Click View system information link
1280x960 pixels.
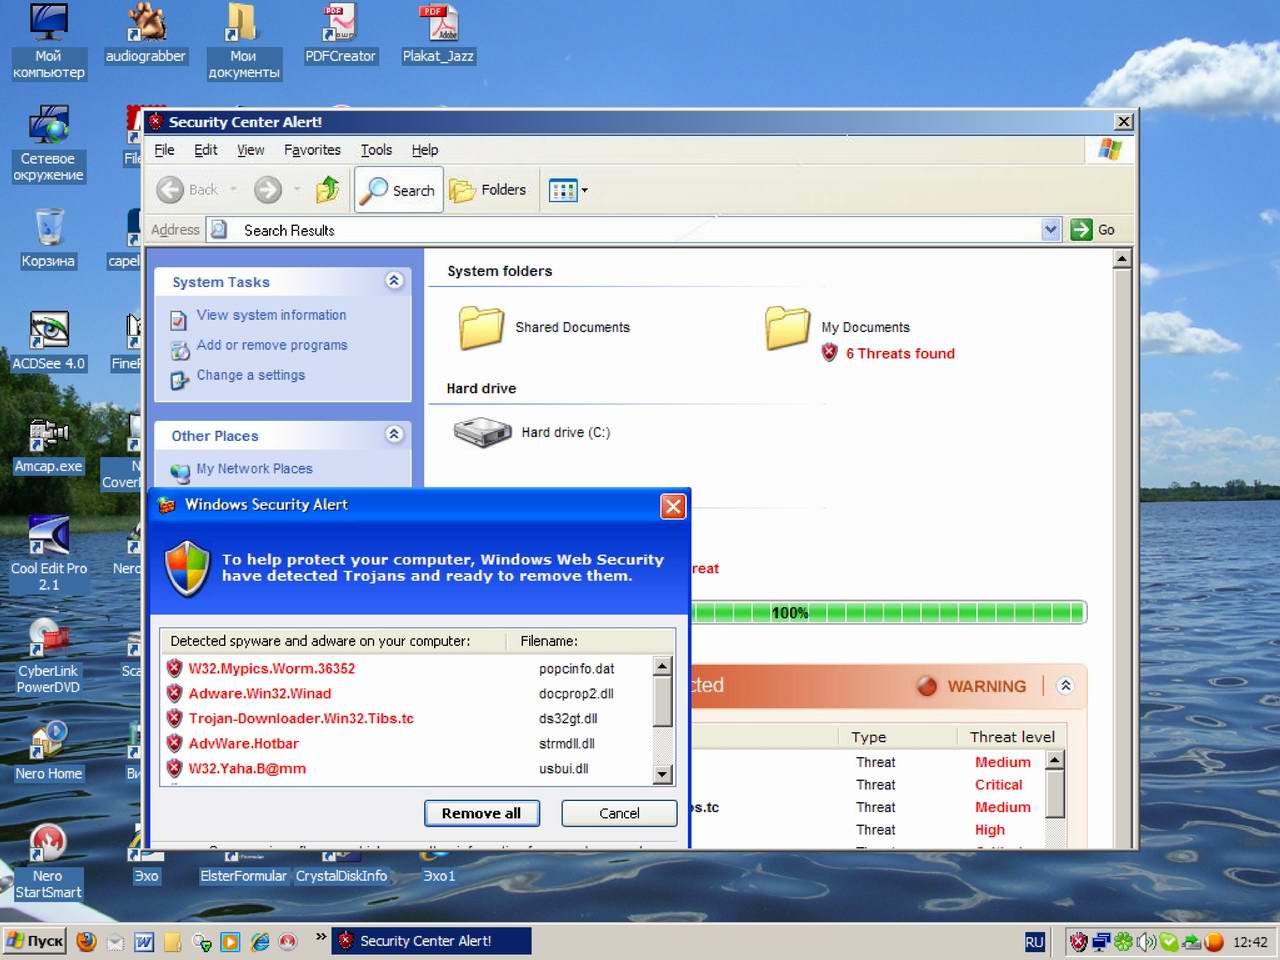tap(271, 315)
